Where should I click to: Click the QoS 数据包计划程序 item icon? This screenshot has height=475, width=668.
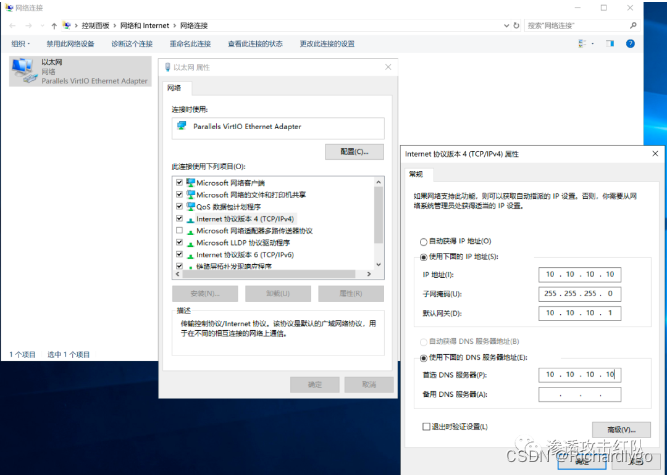pos(190,207)
